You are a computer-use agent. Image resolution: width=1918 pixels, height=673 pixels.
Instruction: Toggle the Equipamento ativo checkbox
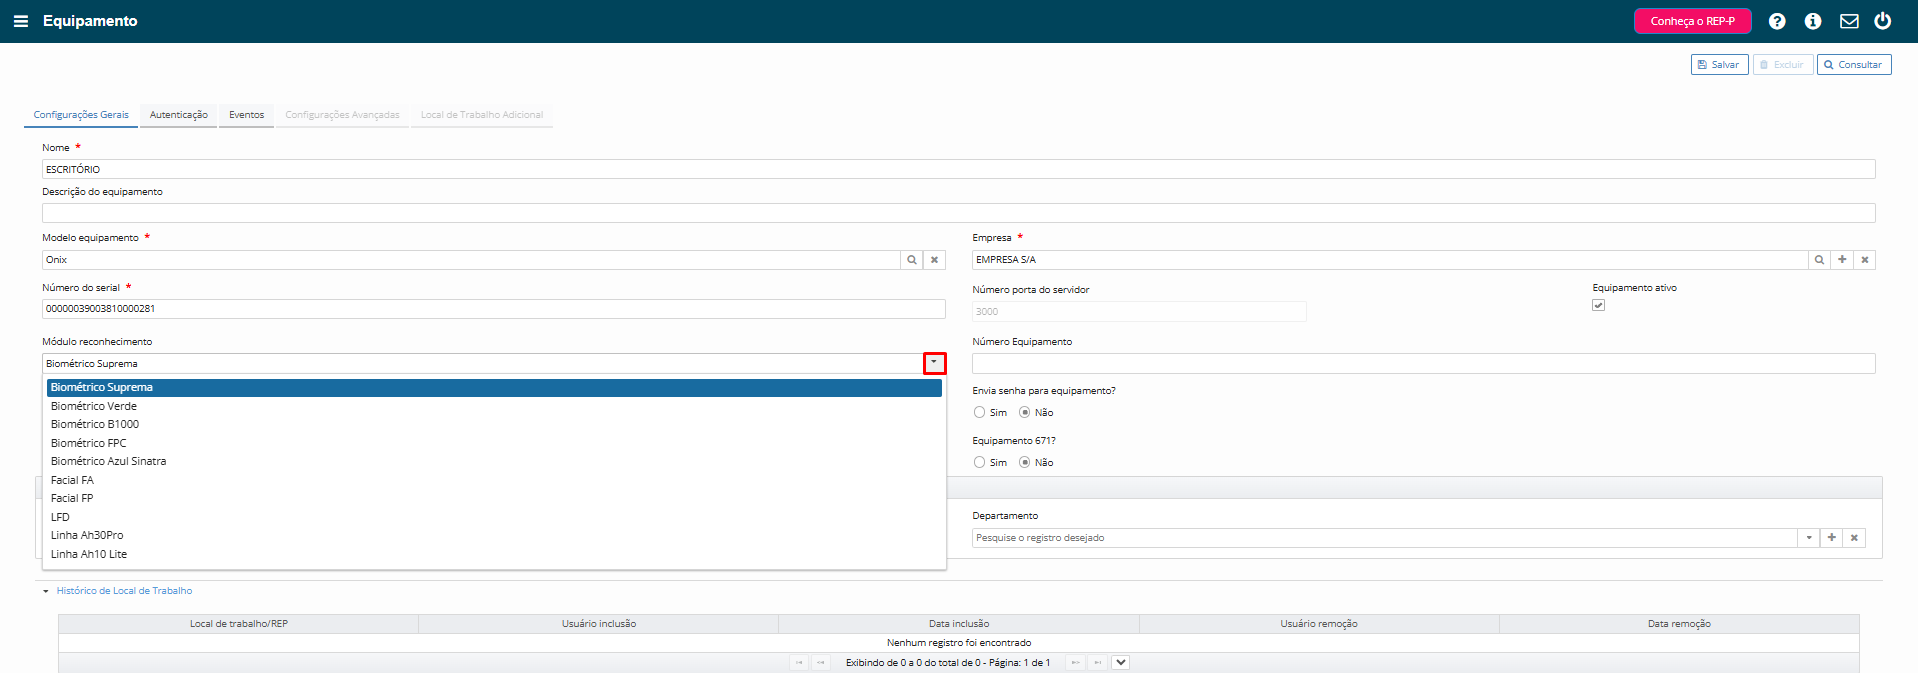1598,305
